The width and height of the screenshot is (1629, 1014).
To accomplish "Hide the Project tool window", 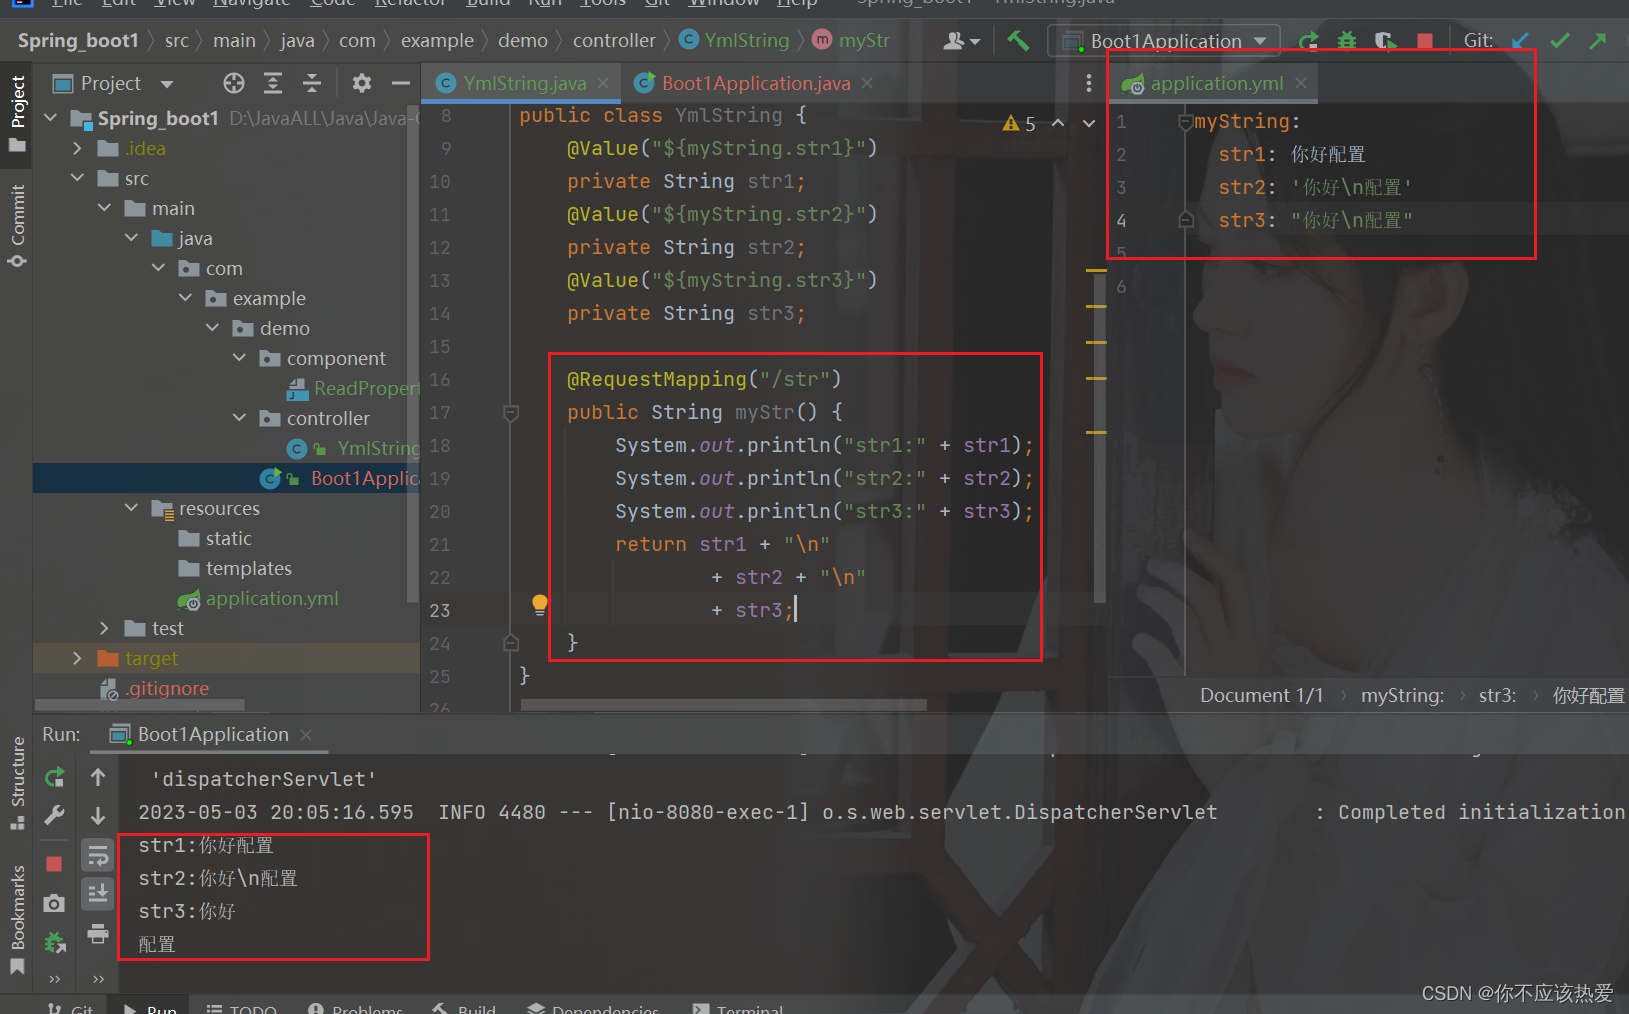I will pyautogui.click(x=401, y=83).
